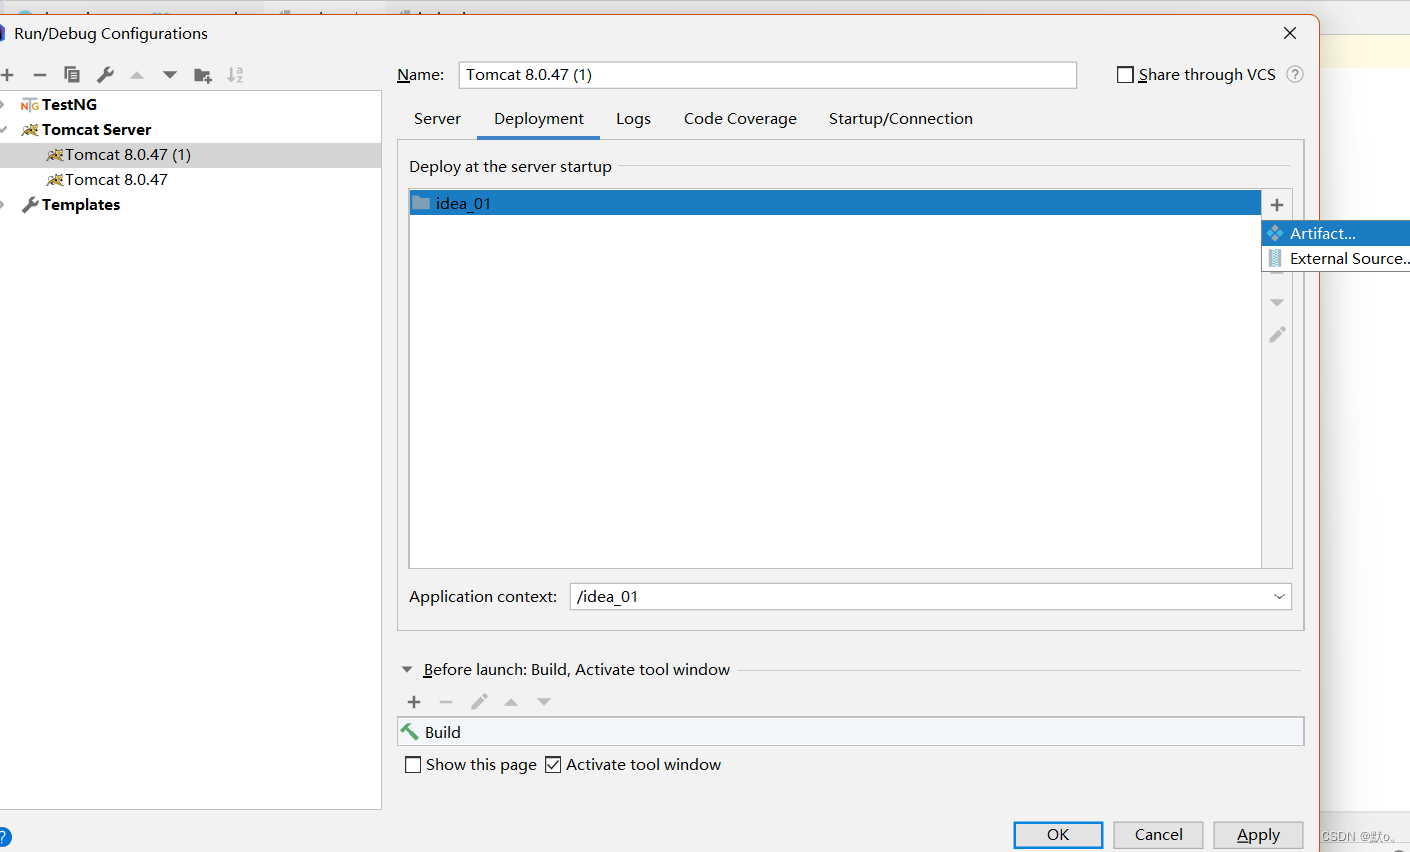Create new configuration folder
Screen dimensions: 1410x852
point(203,75)
